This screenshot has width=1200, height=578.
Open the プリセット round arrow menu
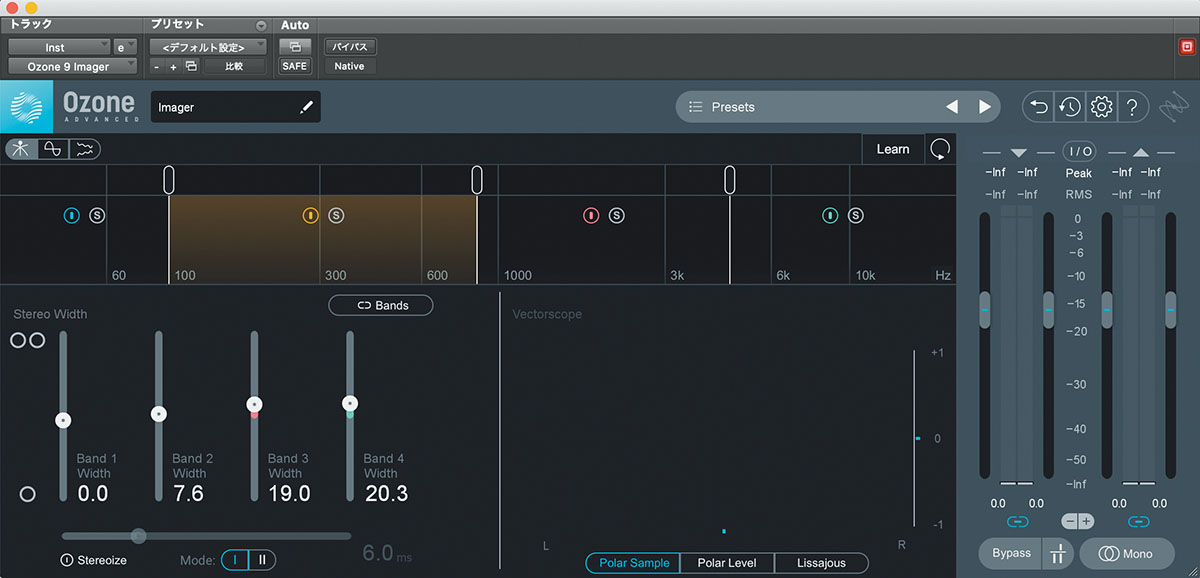tap(262, 25)
